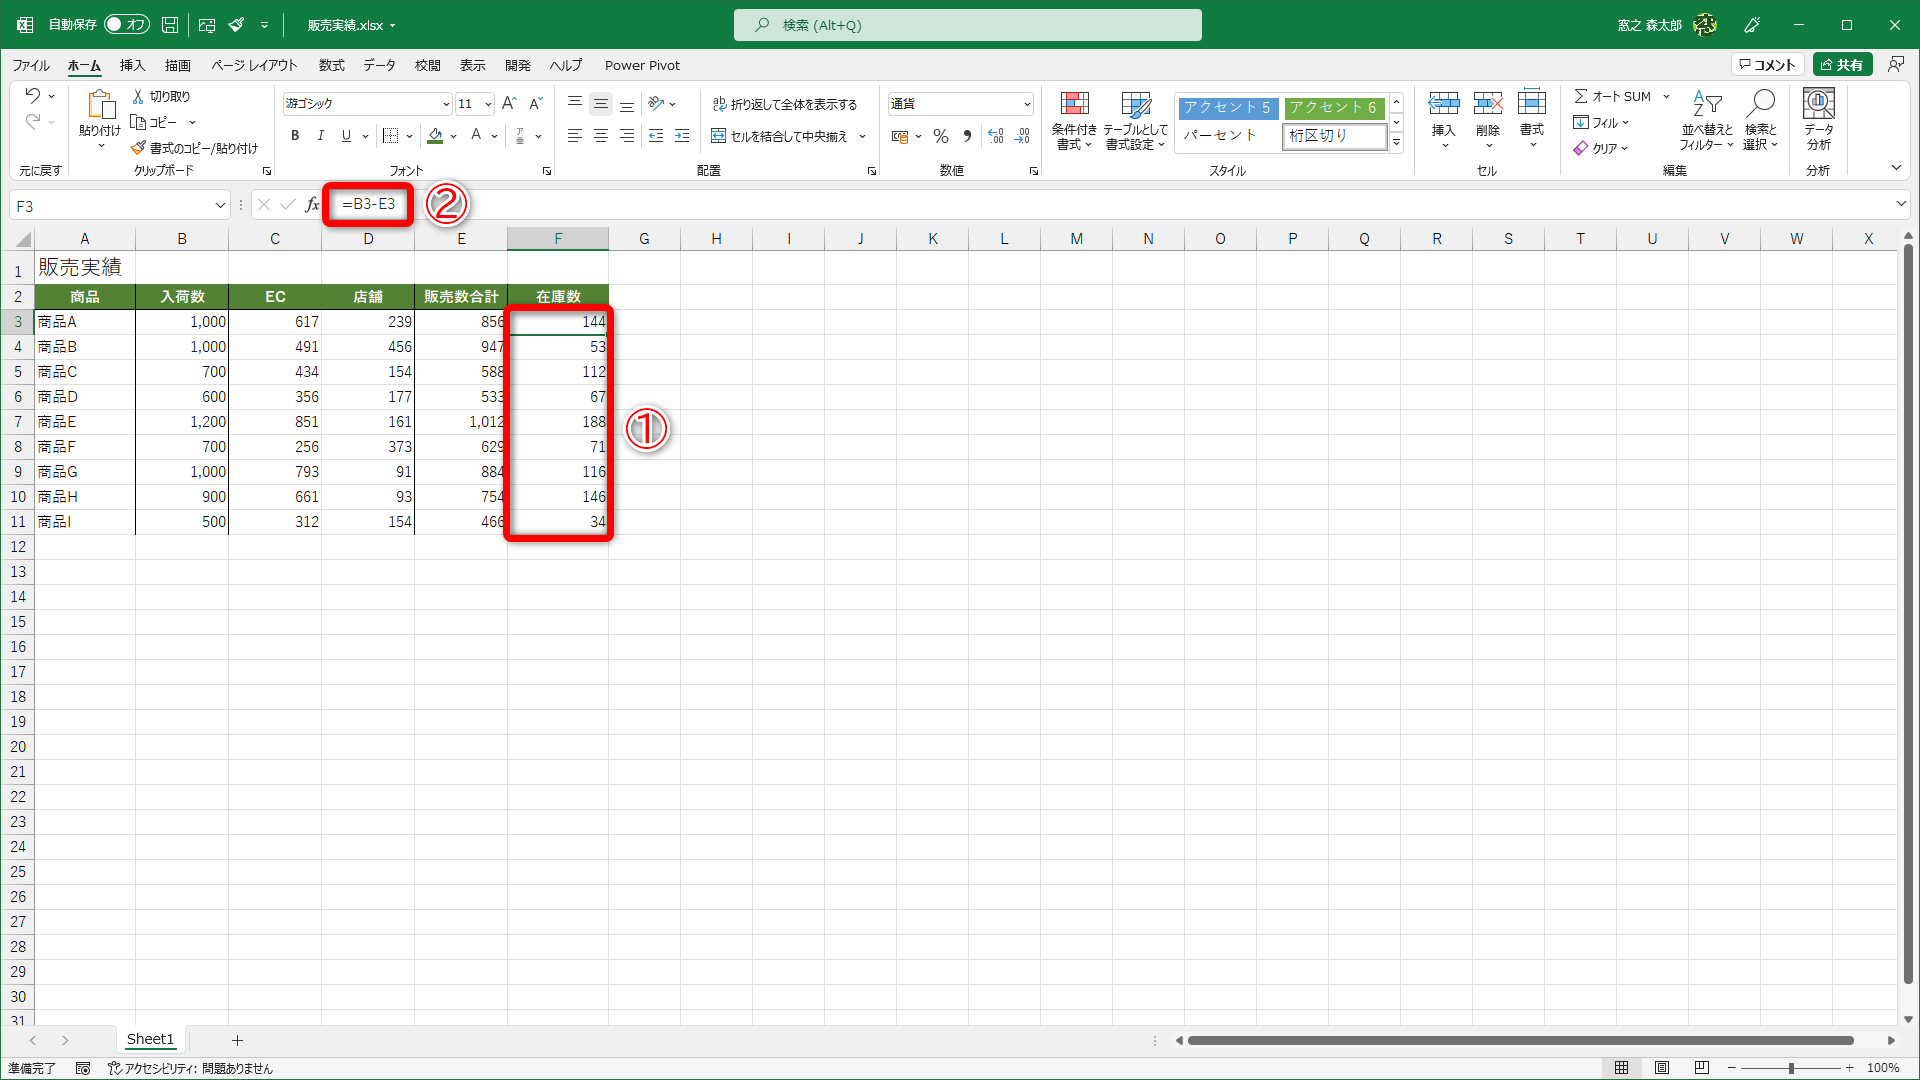
Task: Click the zoom slider in status bar
Action: point(1790,1068)
